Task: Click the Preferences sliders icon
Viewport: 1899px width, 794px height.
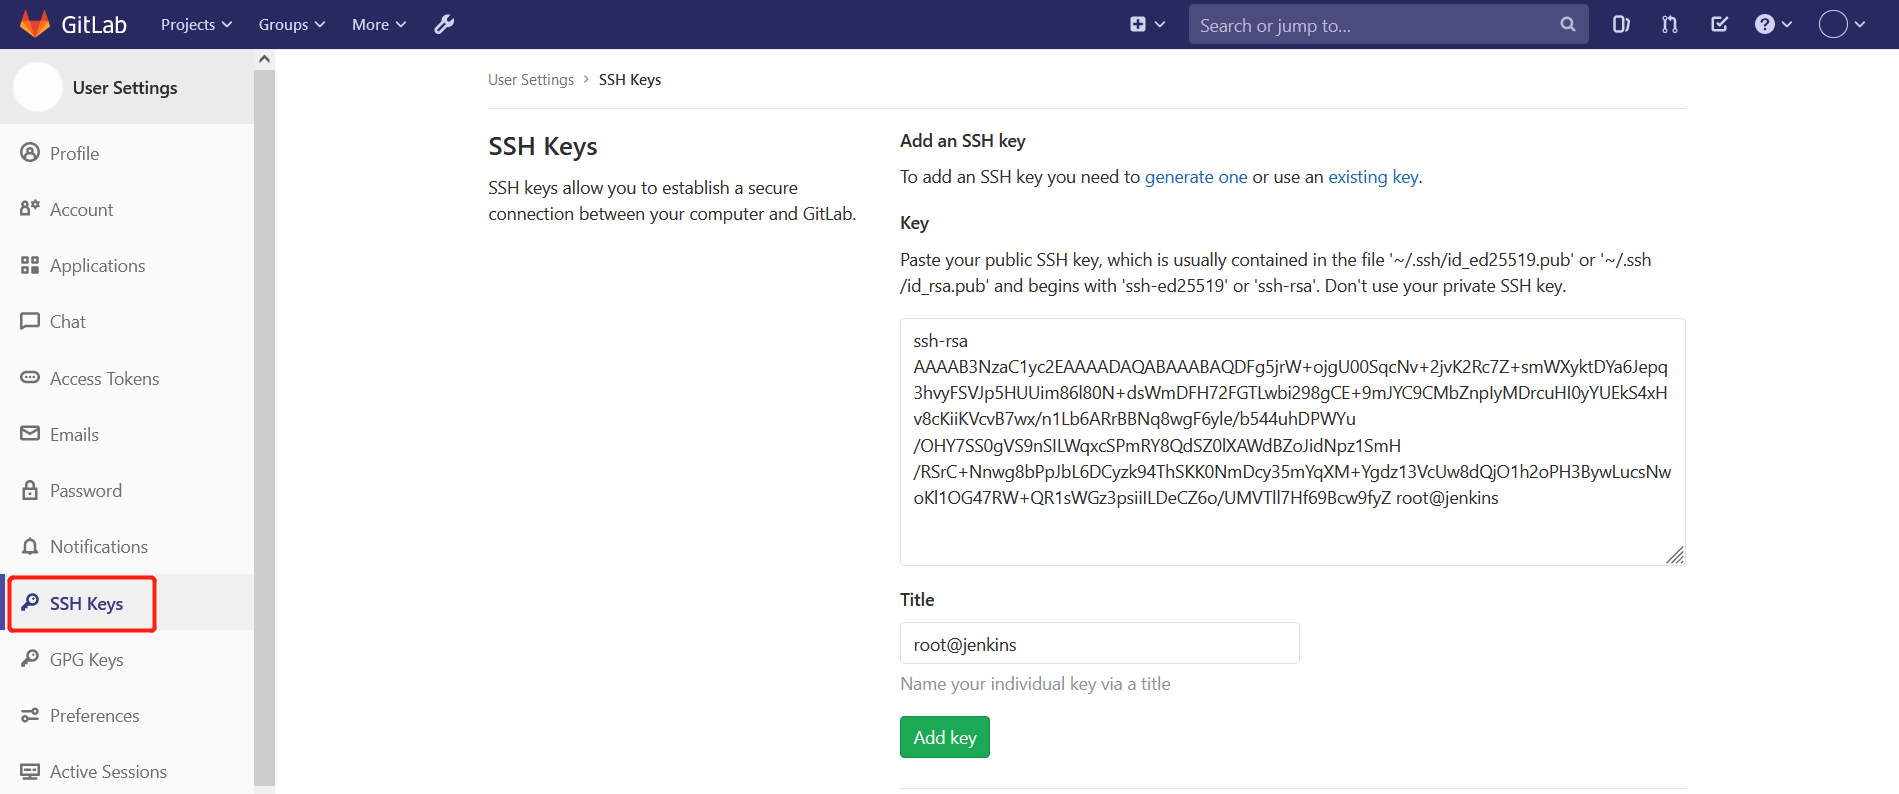Action: [30, 715]
